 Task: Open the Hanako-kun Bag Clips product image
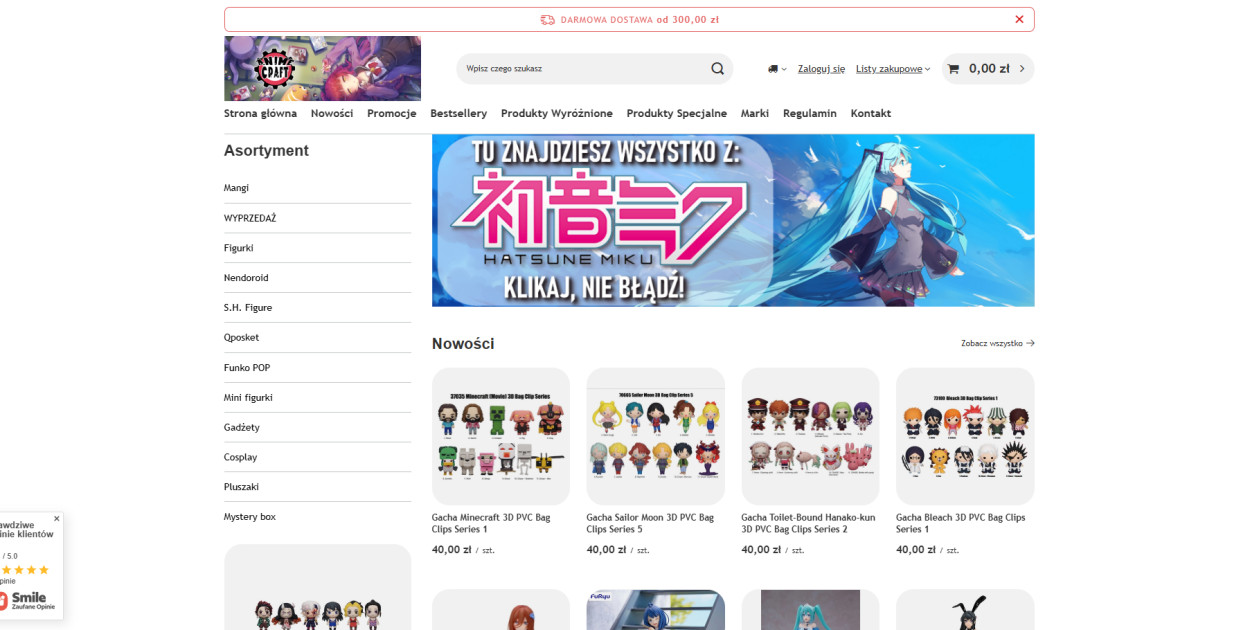tap(810, 436)
